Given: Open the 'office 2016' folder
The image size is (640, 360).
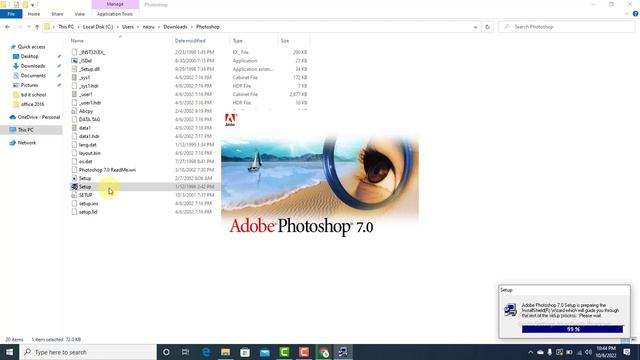Looking at the screenshot, I should click(32, 104).
